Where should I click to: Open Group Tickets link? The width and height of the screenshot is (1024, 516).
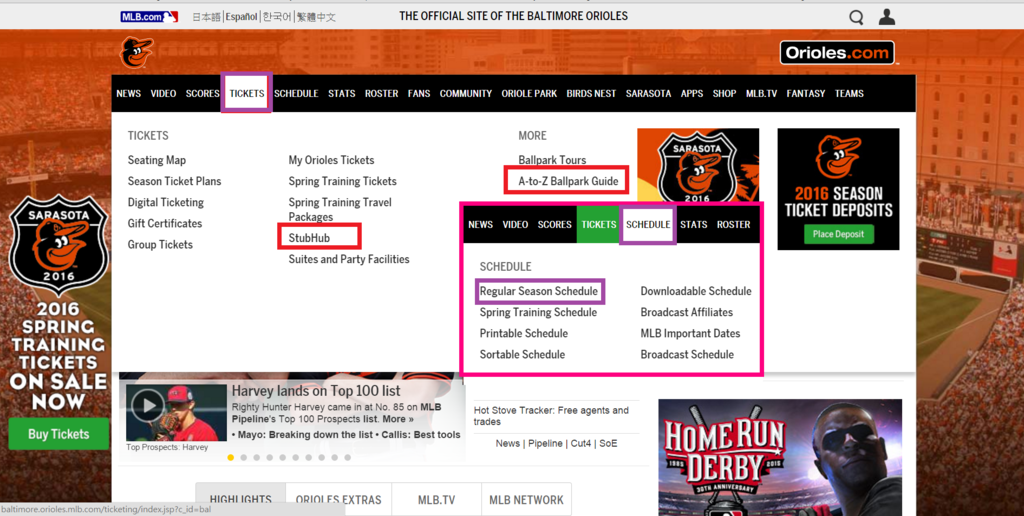160,244
